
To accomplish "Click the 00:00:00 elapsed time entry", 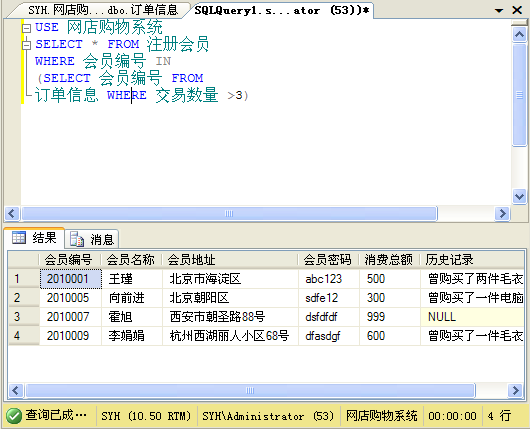I will 452,416.
